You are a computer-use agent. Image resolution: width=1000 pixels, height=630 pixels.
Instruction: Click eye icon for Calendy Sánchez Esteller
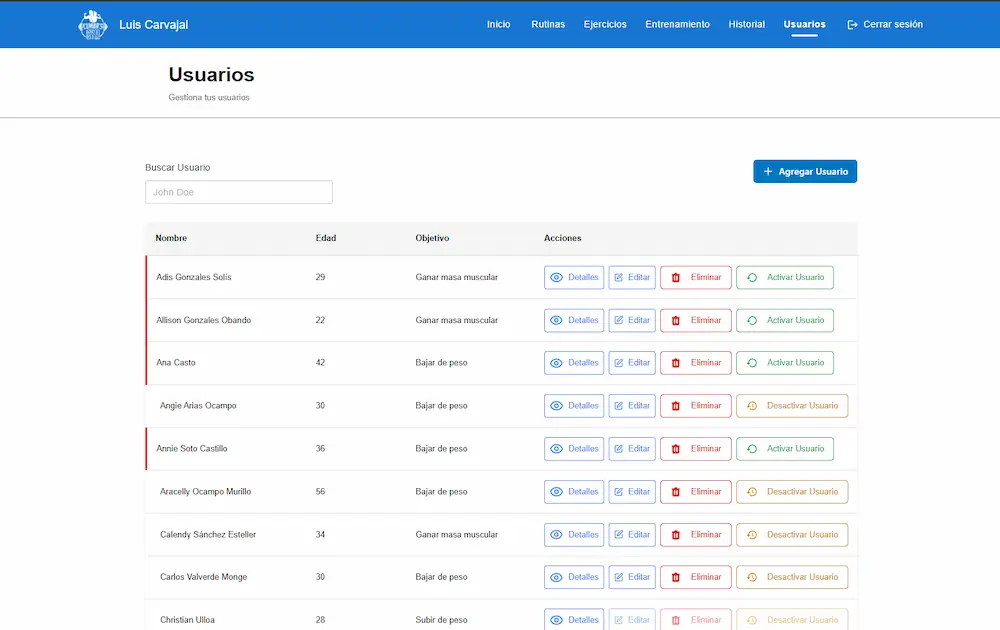point(556,534)
